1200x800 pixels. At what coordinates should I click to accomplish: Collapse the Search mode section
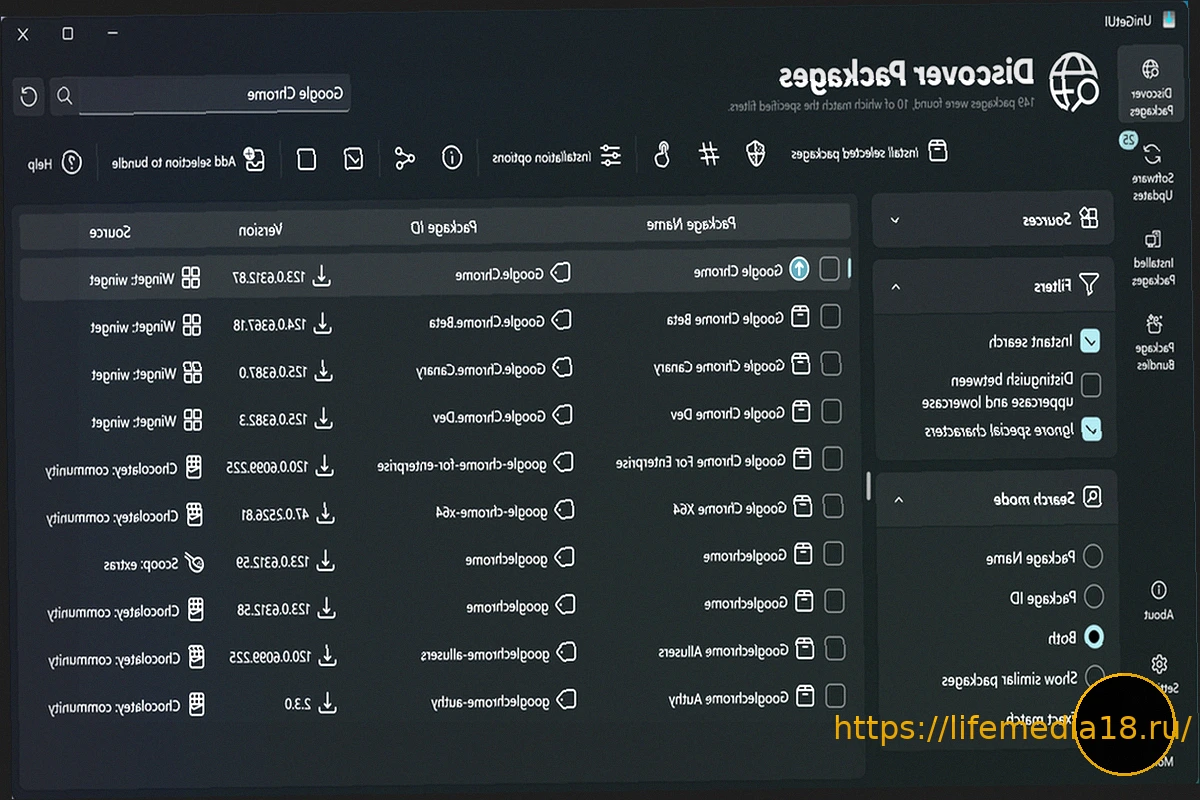click(x=898, y=498)
